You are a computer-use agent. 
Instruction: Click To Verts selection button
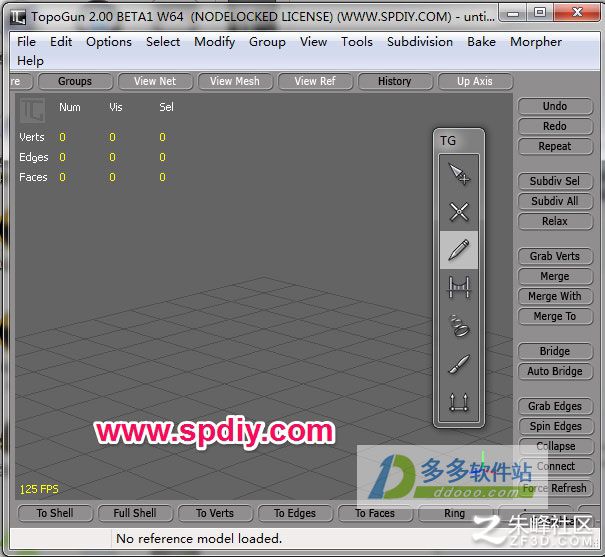pyautogui.click(x=215, y=513)
